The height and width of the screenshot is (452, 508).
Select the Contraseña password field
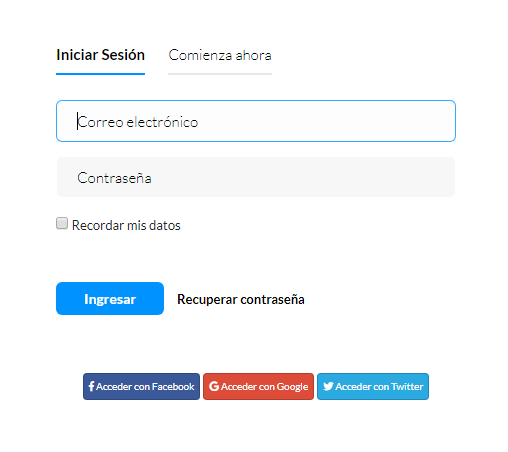point(256,177)
